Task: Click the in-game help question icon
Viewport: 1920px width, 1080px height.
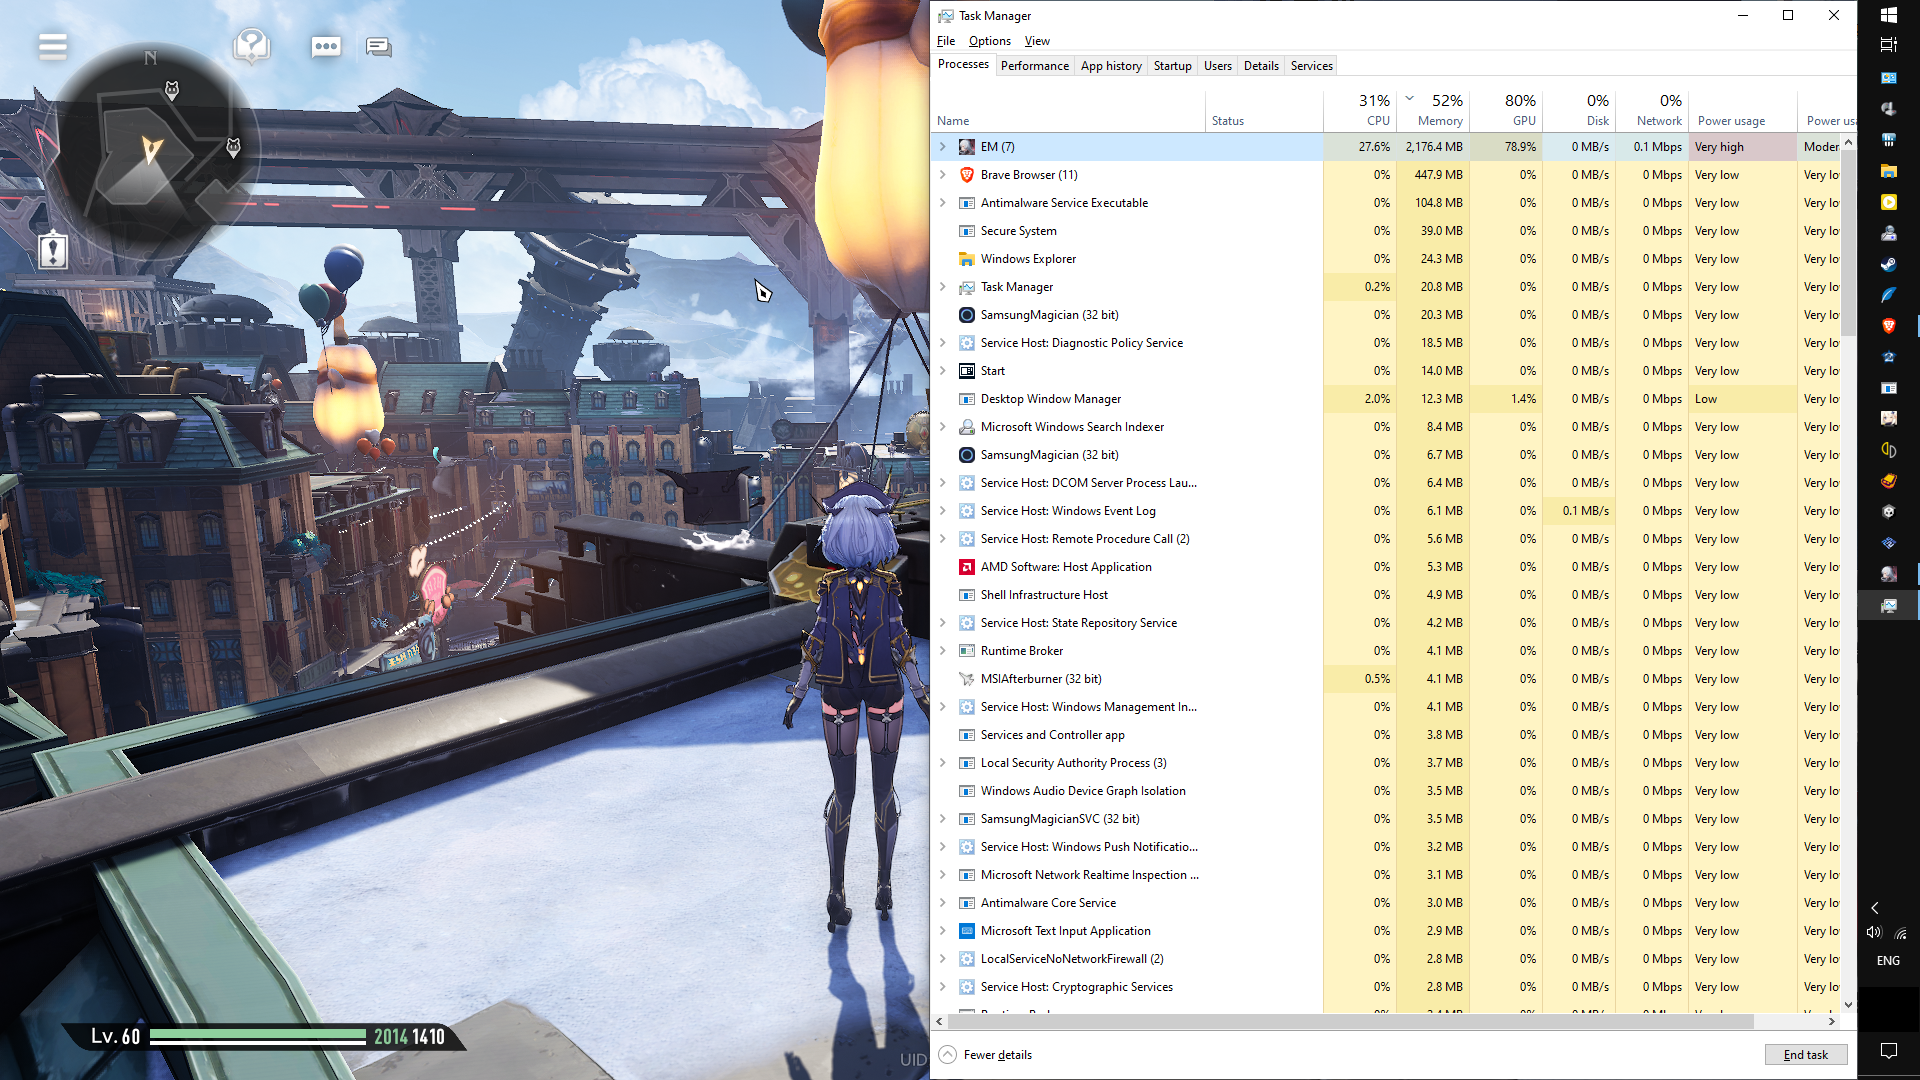Action: [251, 45]
